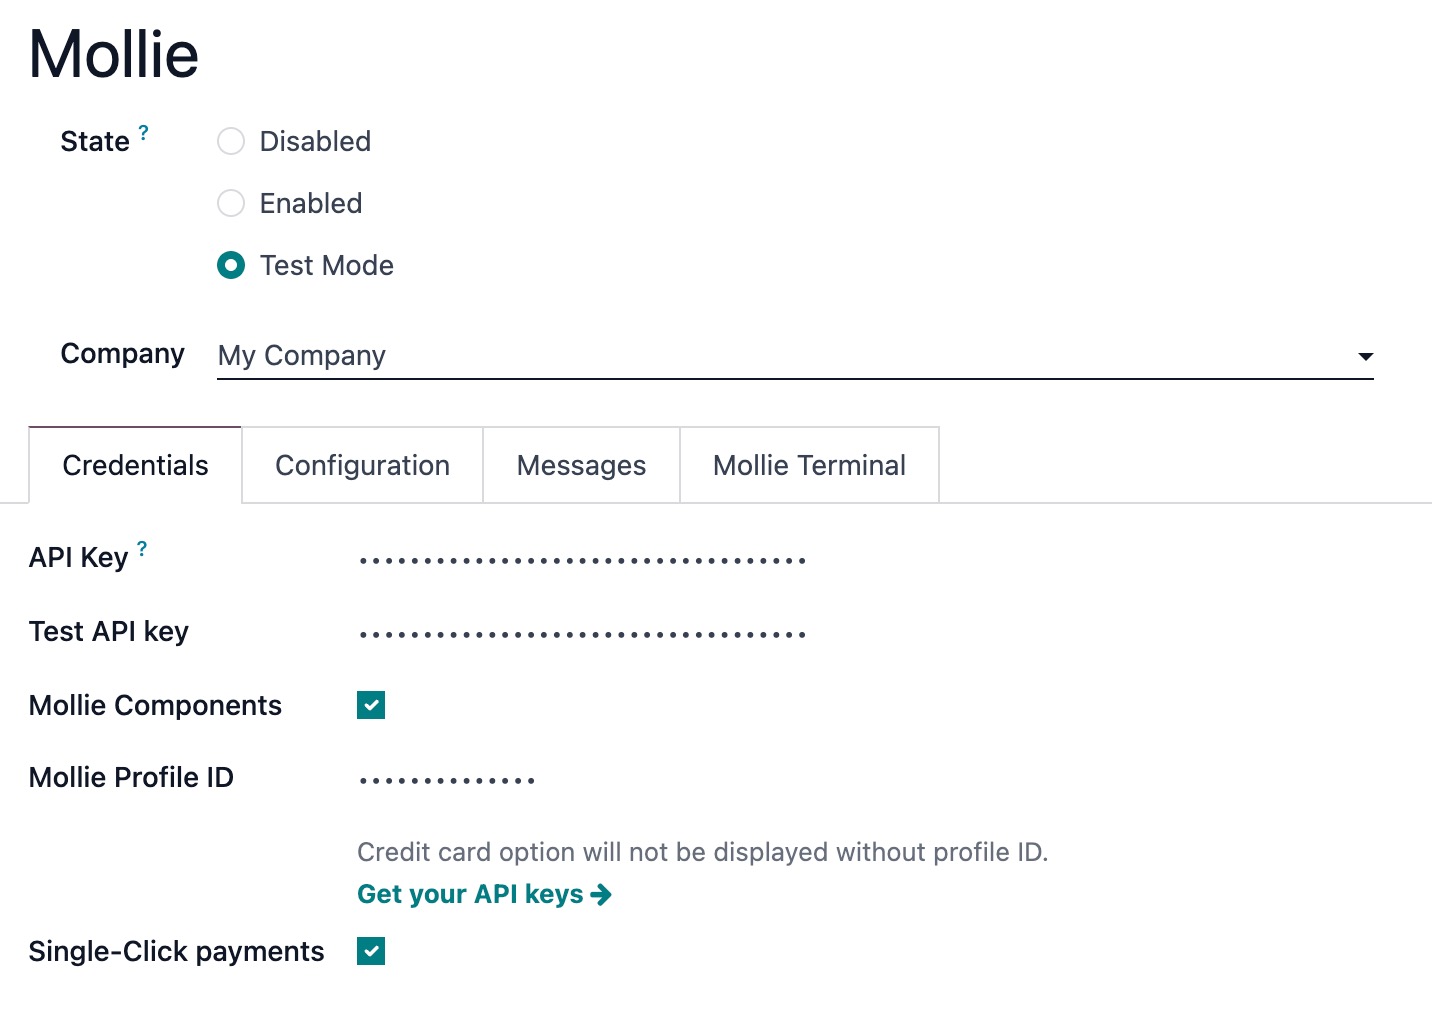Expand the Company dropdown arrow
1432x1010 pixels.
pyautogui.click(x=1365, y=356)
